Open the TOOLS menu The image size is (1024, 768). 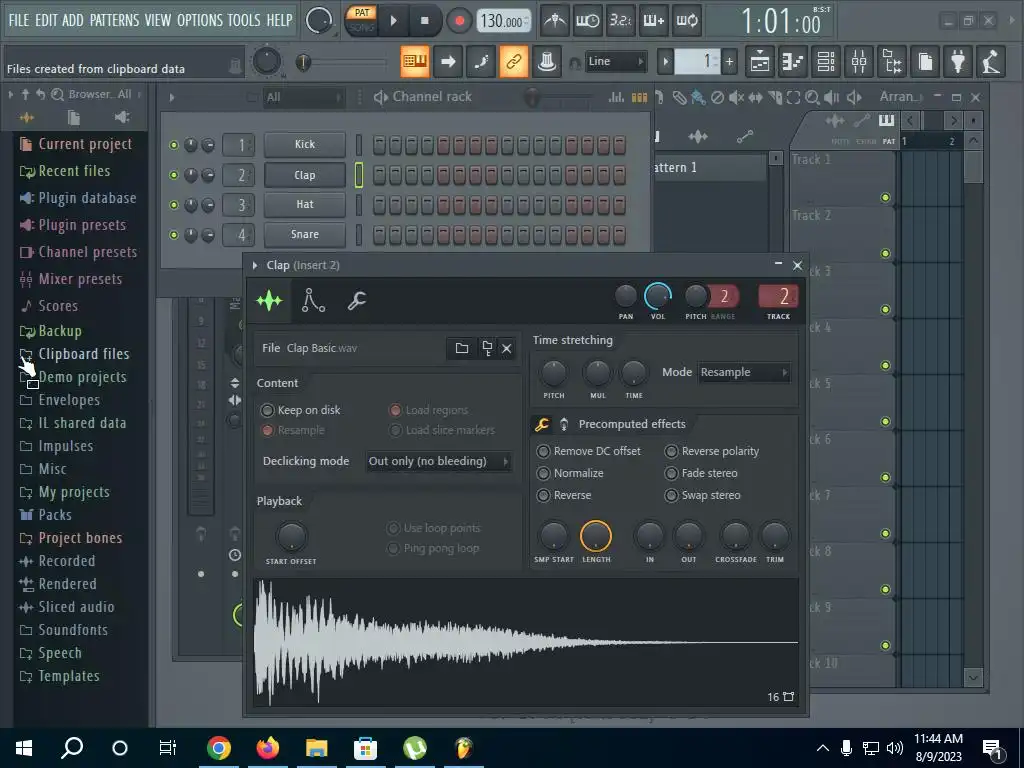click(244, 20)
